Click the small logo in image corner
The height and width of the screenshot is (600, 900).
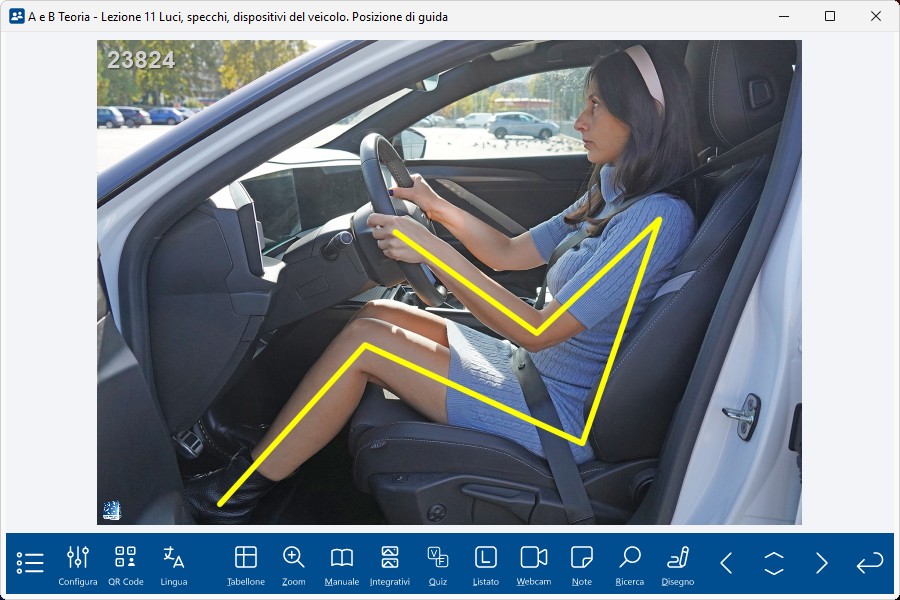[111, 510]
